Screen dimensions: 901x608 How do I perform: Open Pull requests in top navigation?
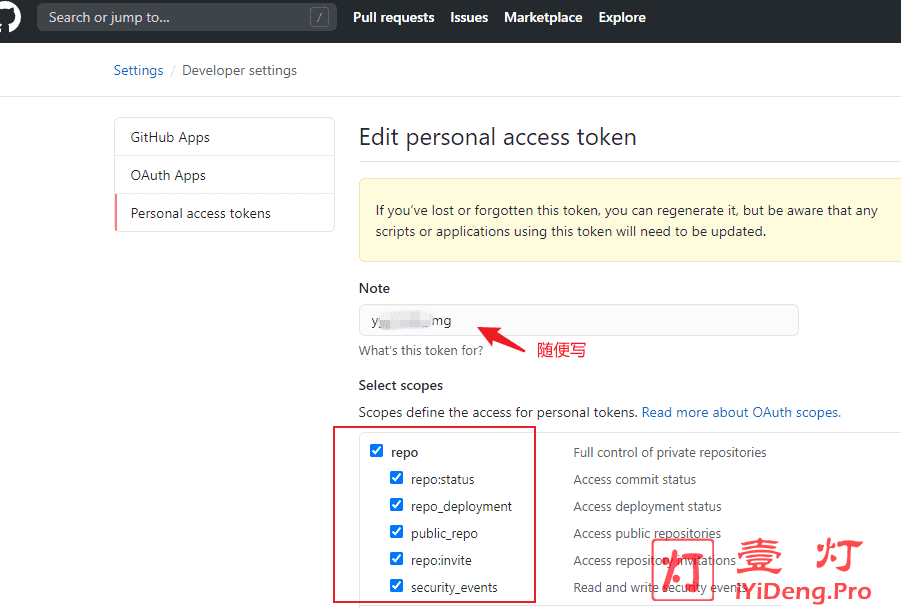coord(394,17)
